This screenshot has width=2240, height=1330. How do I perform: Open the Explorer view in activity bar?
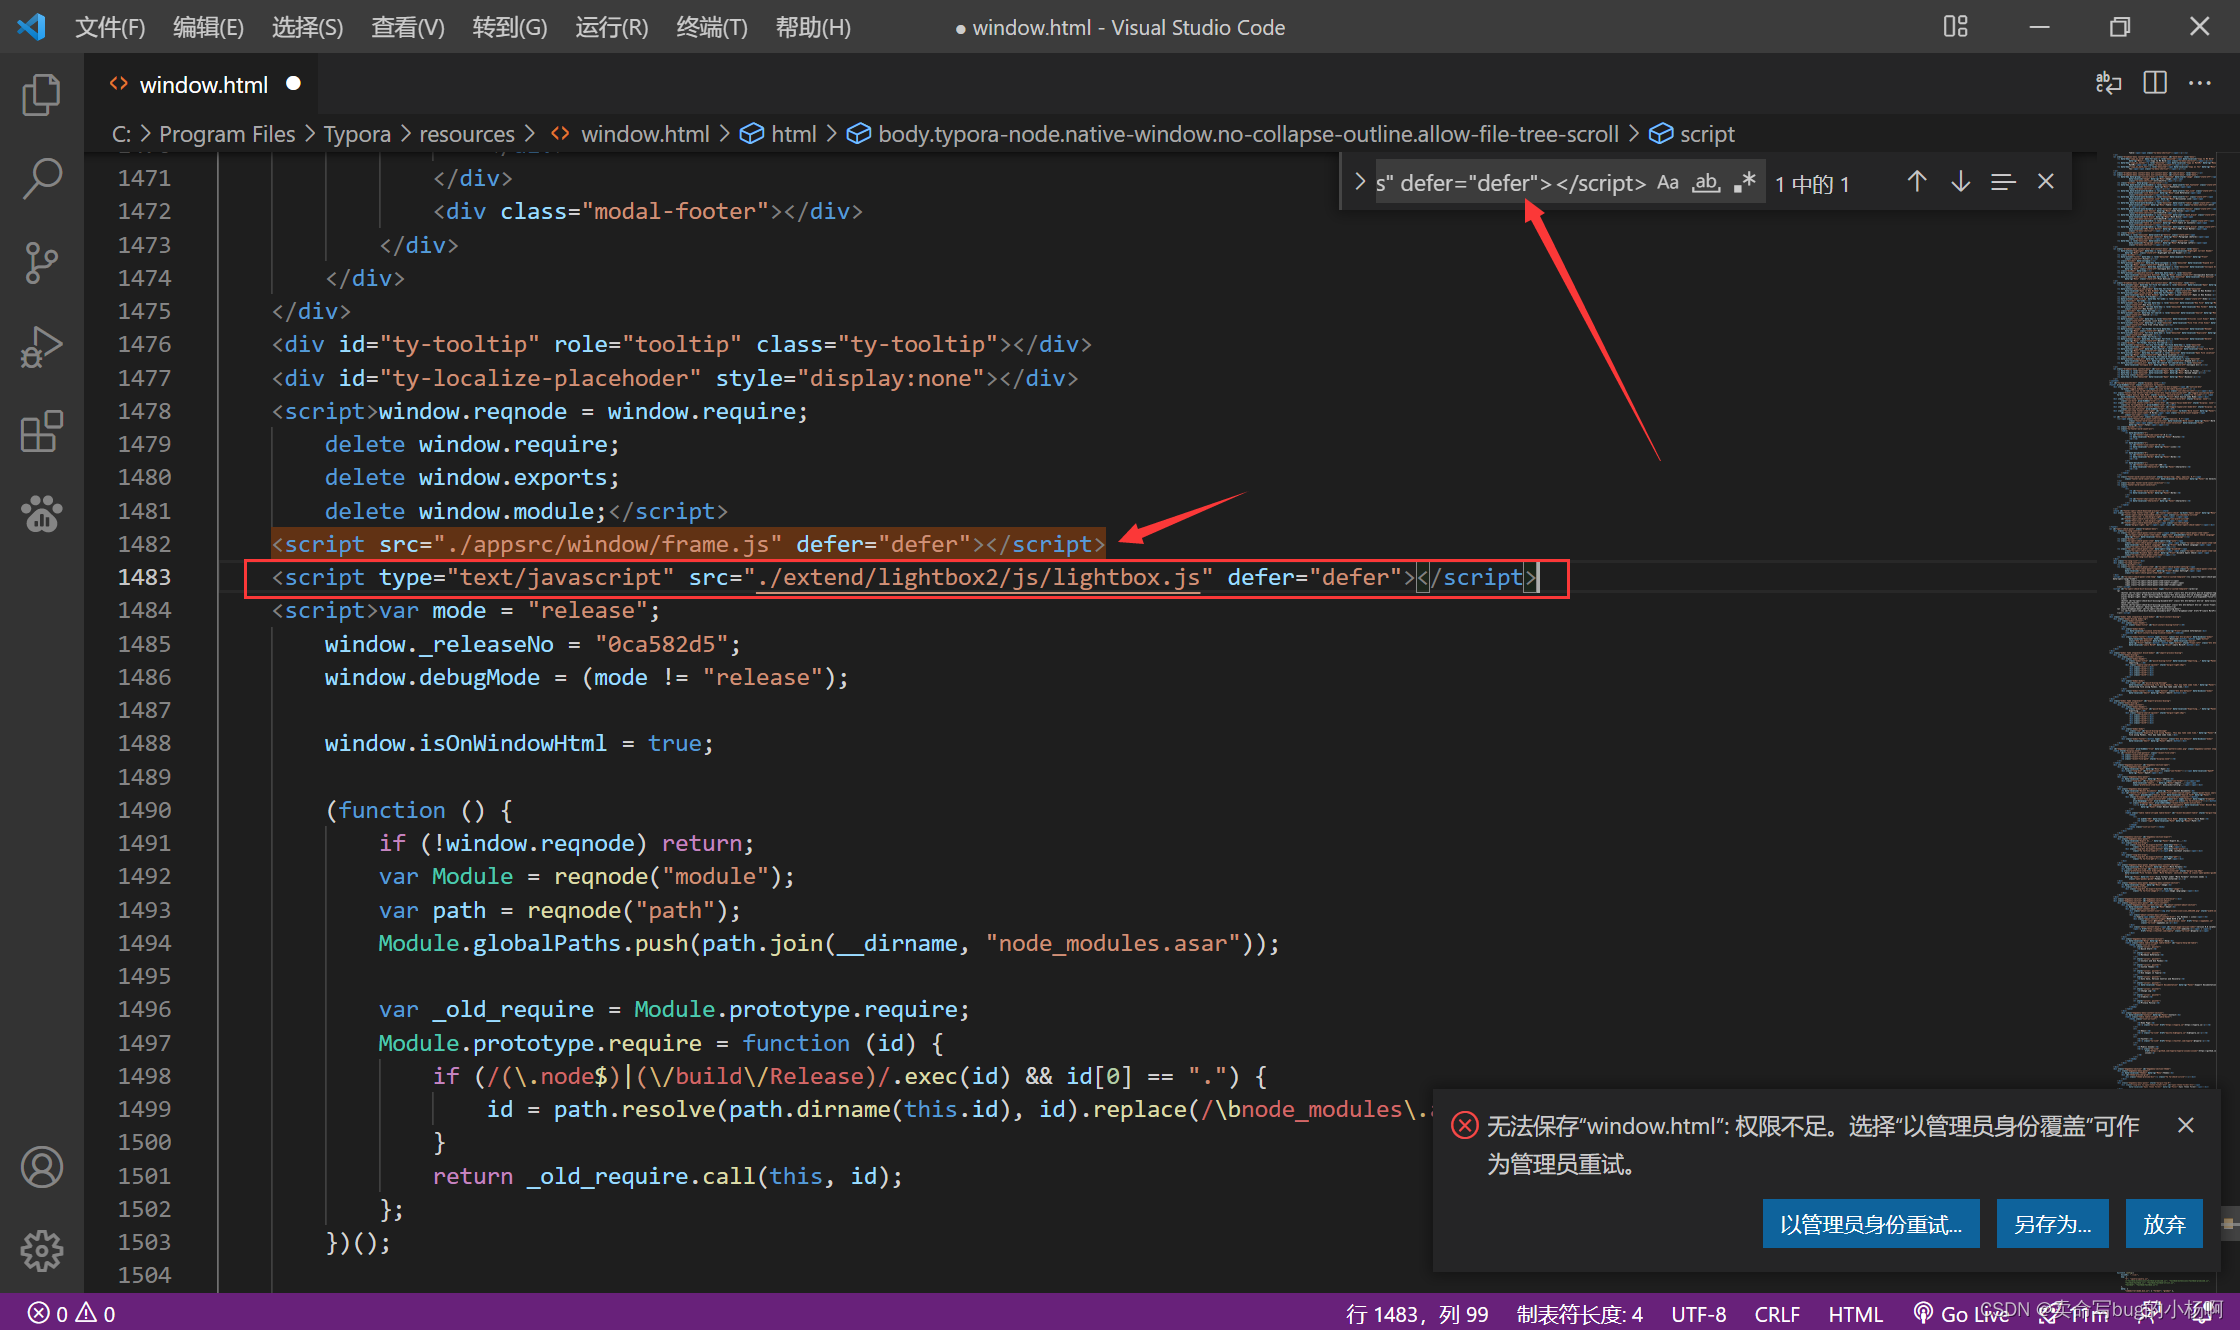pos(41,95)
